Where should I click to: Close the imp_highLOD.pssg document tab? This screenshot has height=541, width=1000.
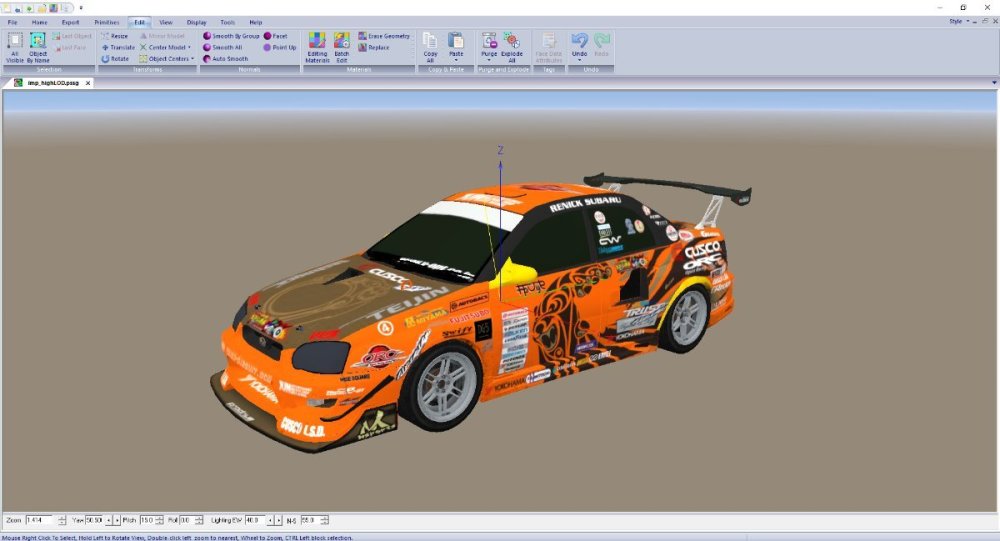coord(87,83)
